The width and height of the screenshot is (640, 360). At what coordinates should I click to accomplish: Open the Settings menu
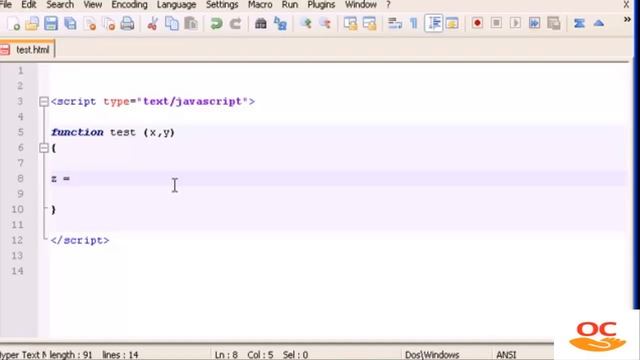pyautogui.click(x=222, y=5)
